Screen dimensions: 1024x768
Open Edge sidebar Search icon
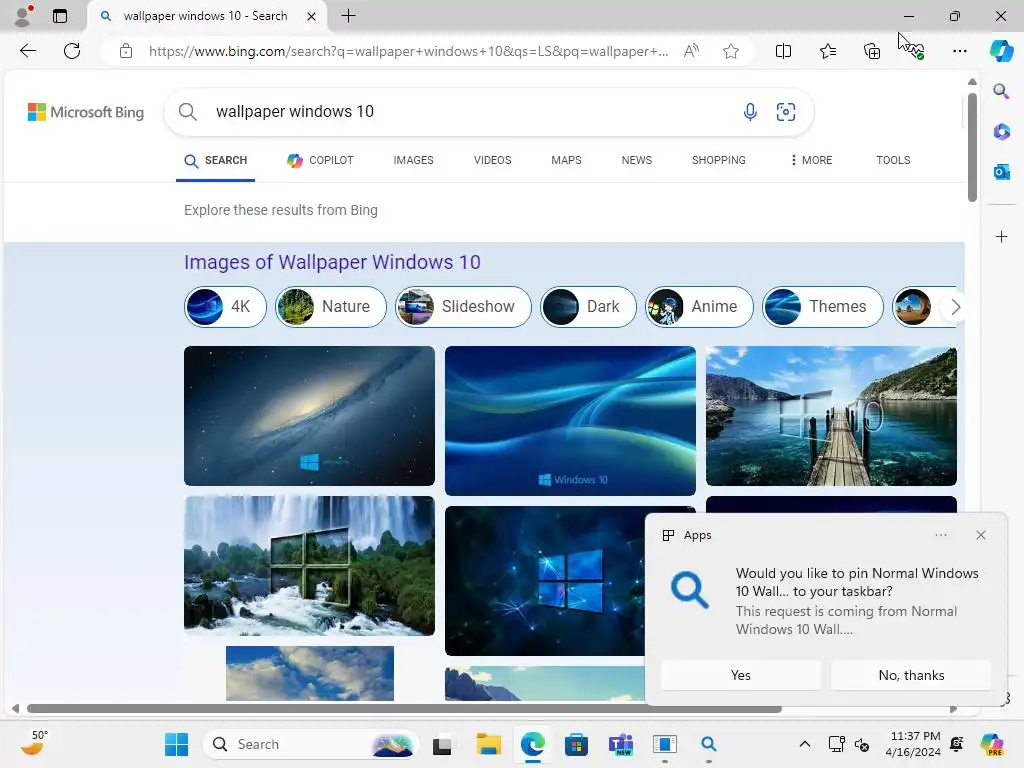click(1001, 91)
